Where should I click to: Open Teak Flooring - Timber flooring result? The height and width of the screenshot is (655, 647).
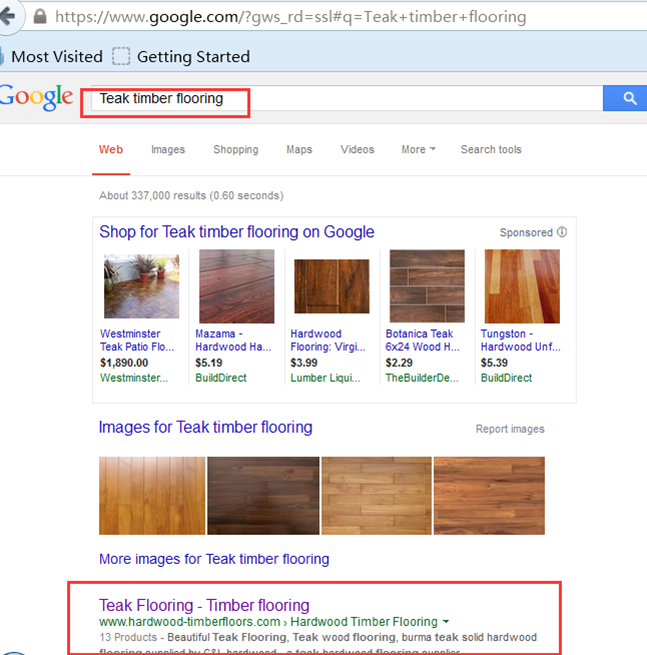click(204, 605)
